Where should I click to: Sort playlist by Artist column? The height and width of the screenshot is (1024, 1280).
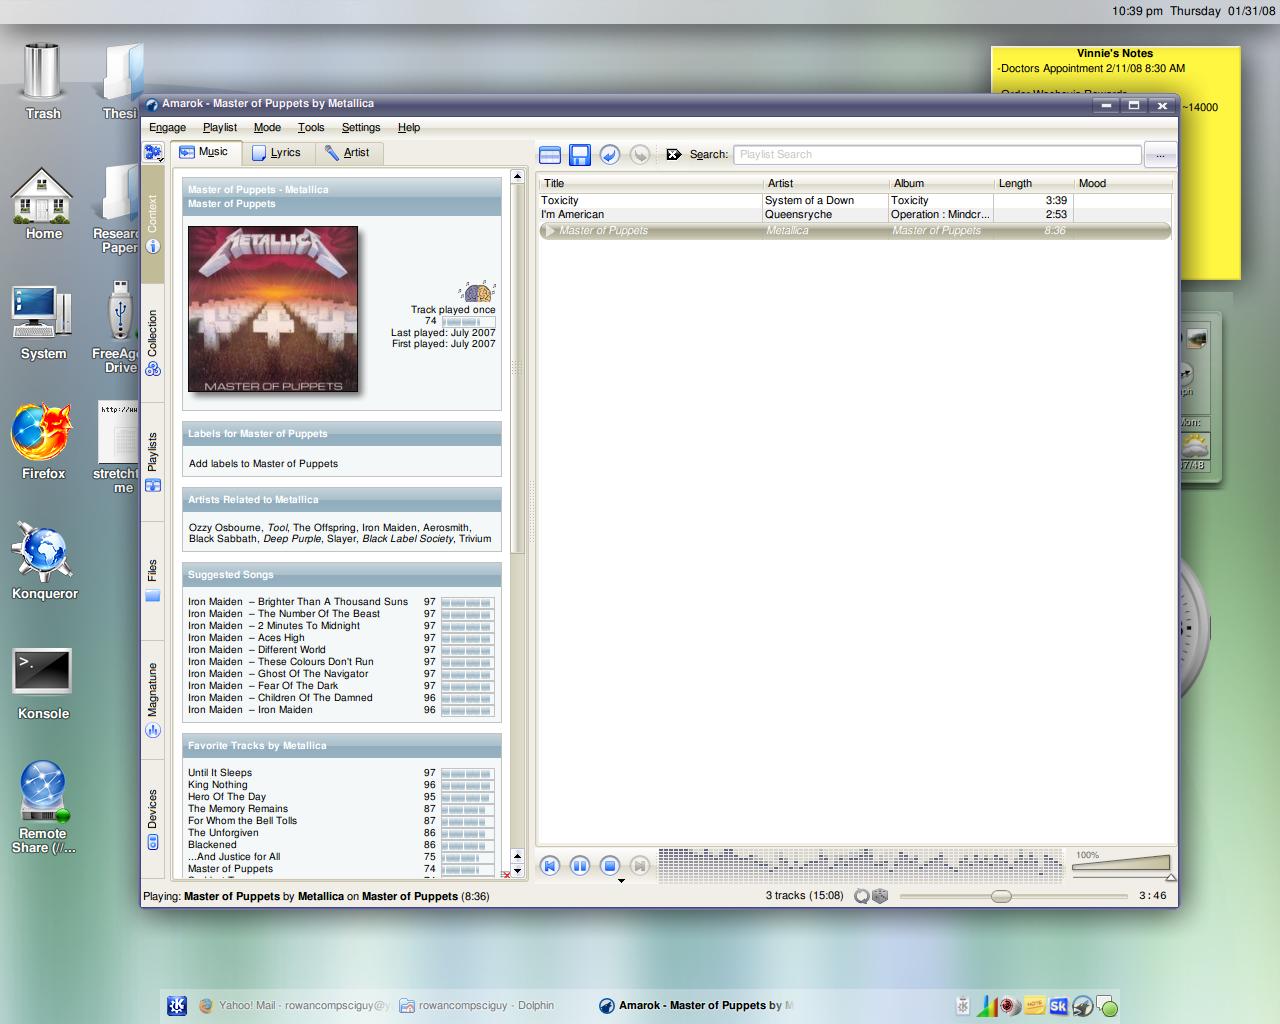[x=825, y=183]
